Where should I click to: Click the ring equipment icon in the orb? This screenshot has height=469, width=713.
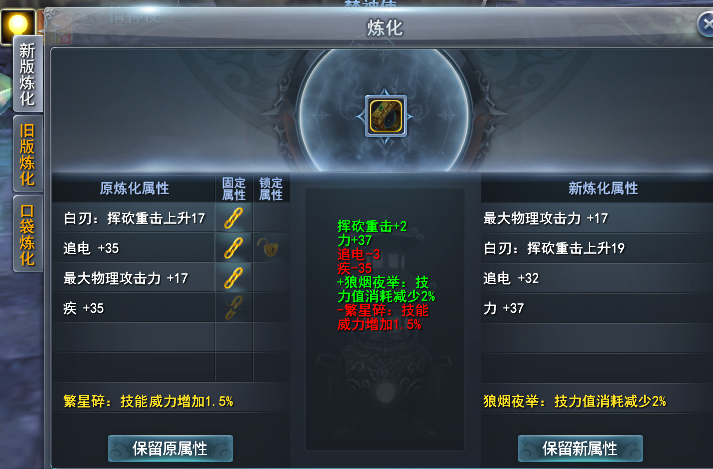coord(386,116)
